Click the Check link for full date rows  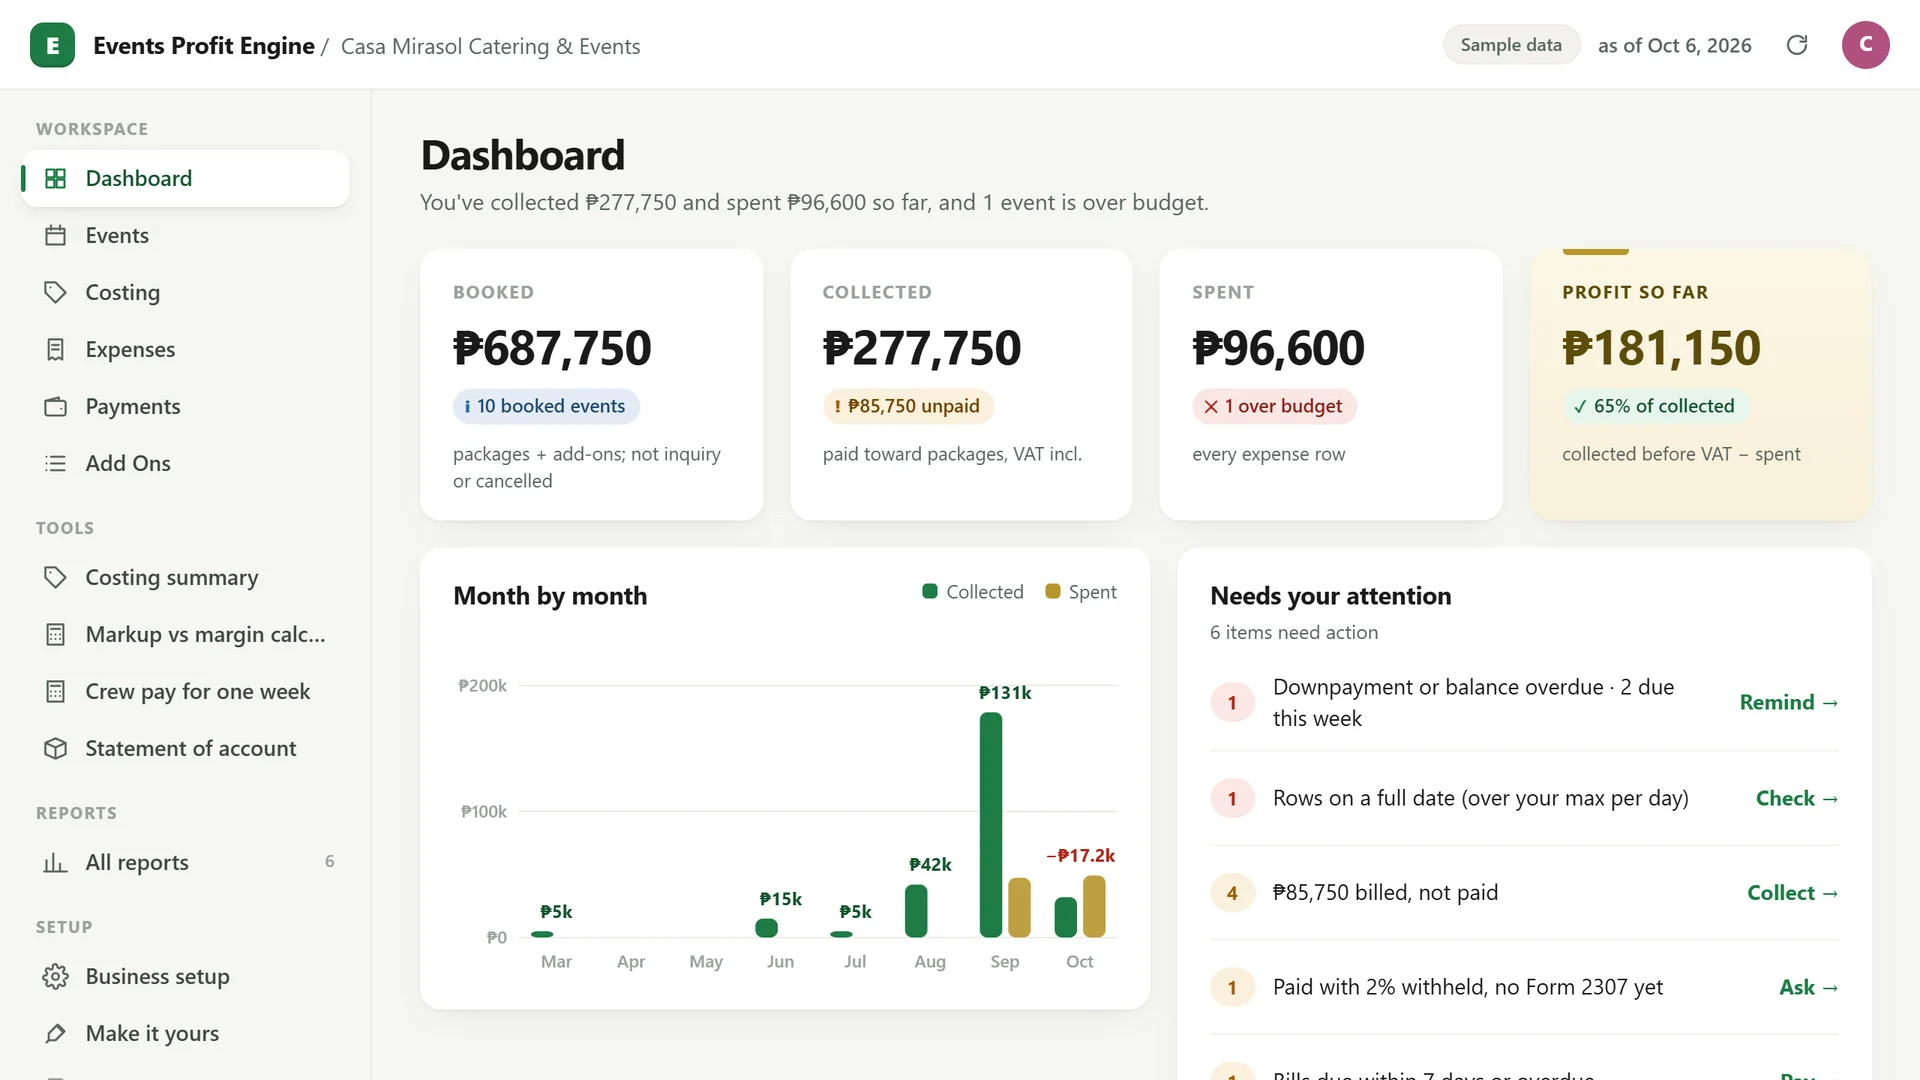[1797, 798]
